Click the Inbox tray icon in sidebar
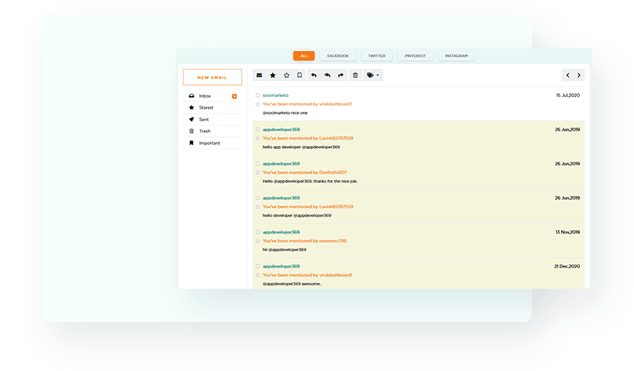 192,96
